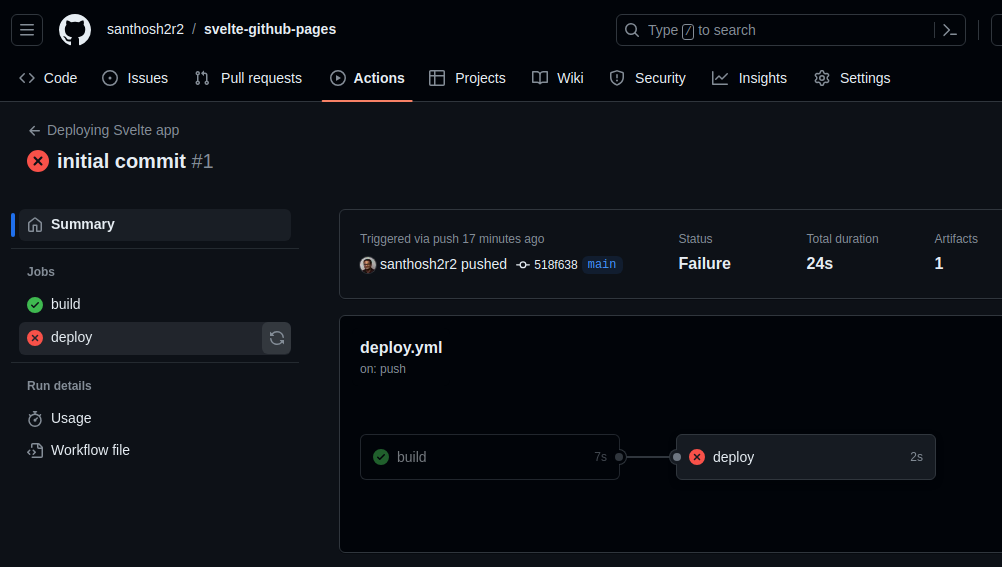
Task: Click the search magnifier icon
Action: coord(631,30)
